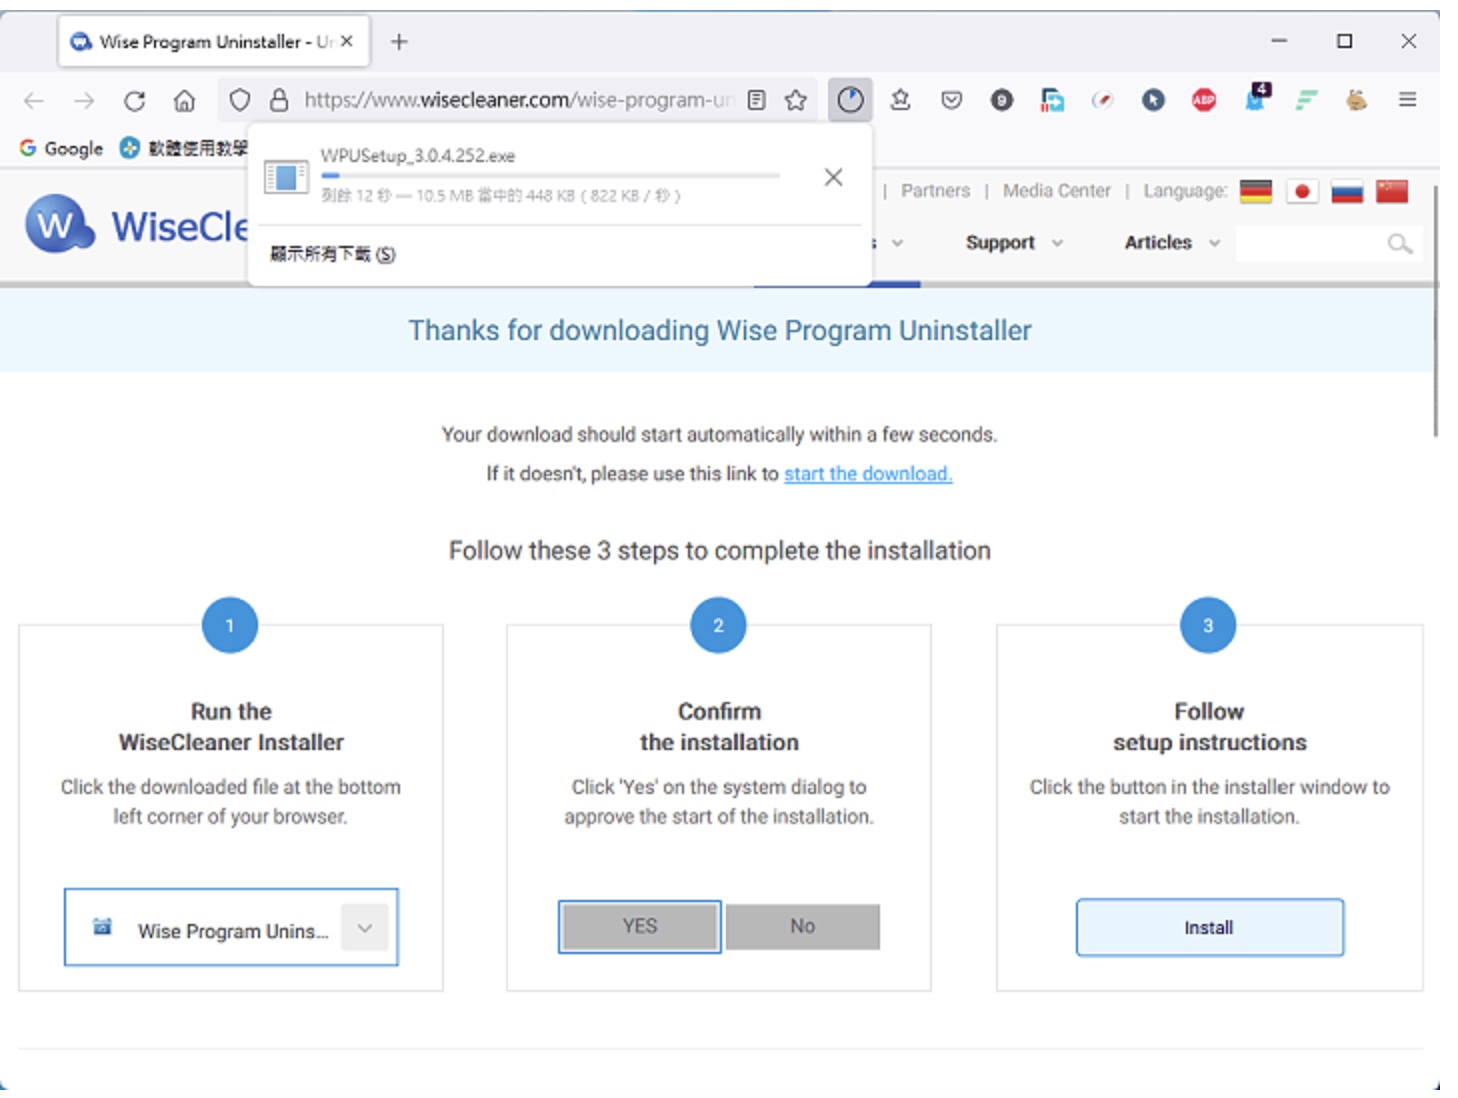The image size is (1458, 1098).
Task: Click the page vertical scrollbar
Action: click(1436, 310)
